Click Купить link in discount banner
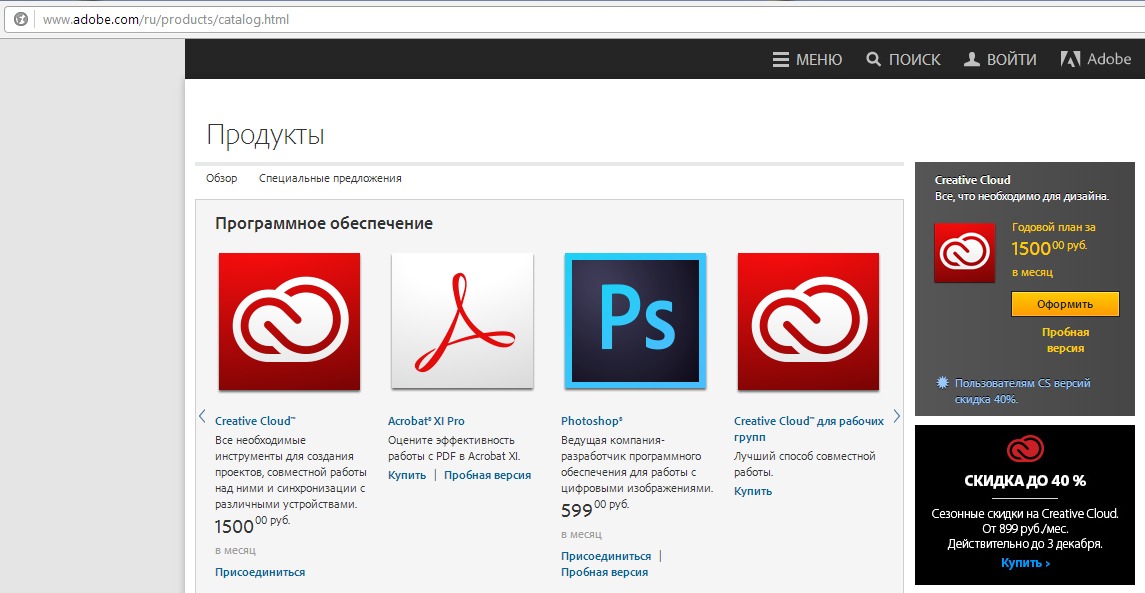1145x593 pixels. click(x=1025, y=563)
